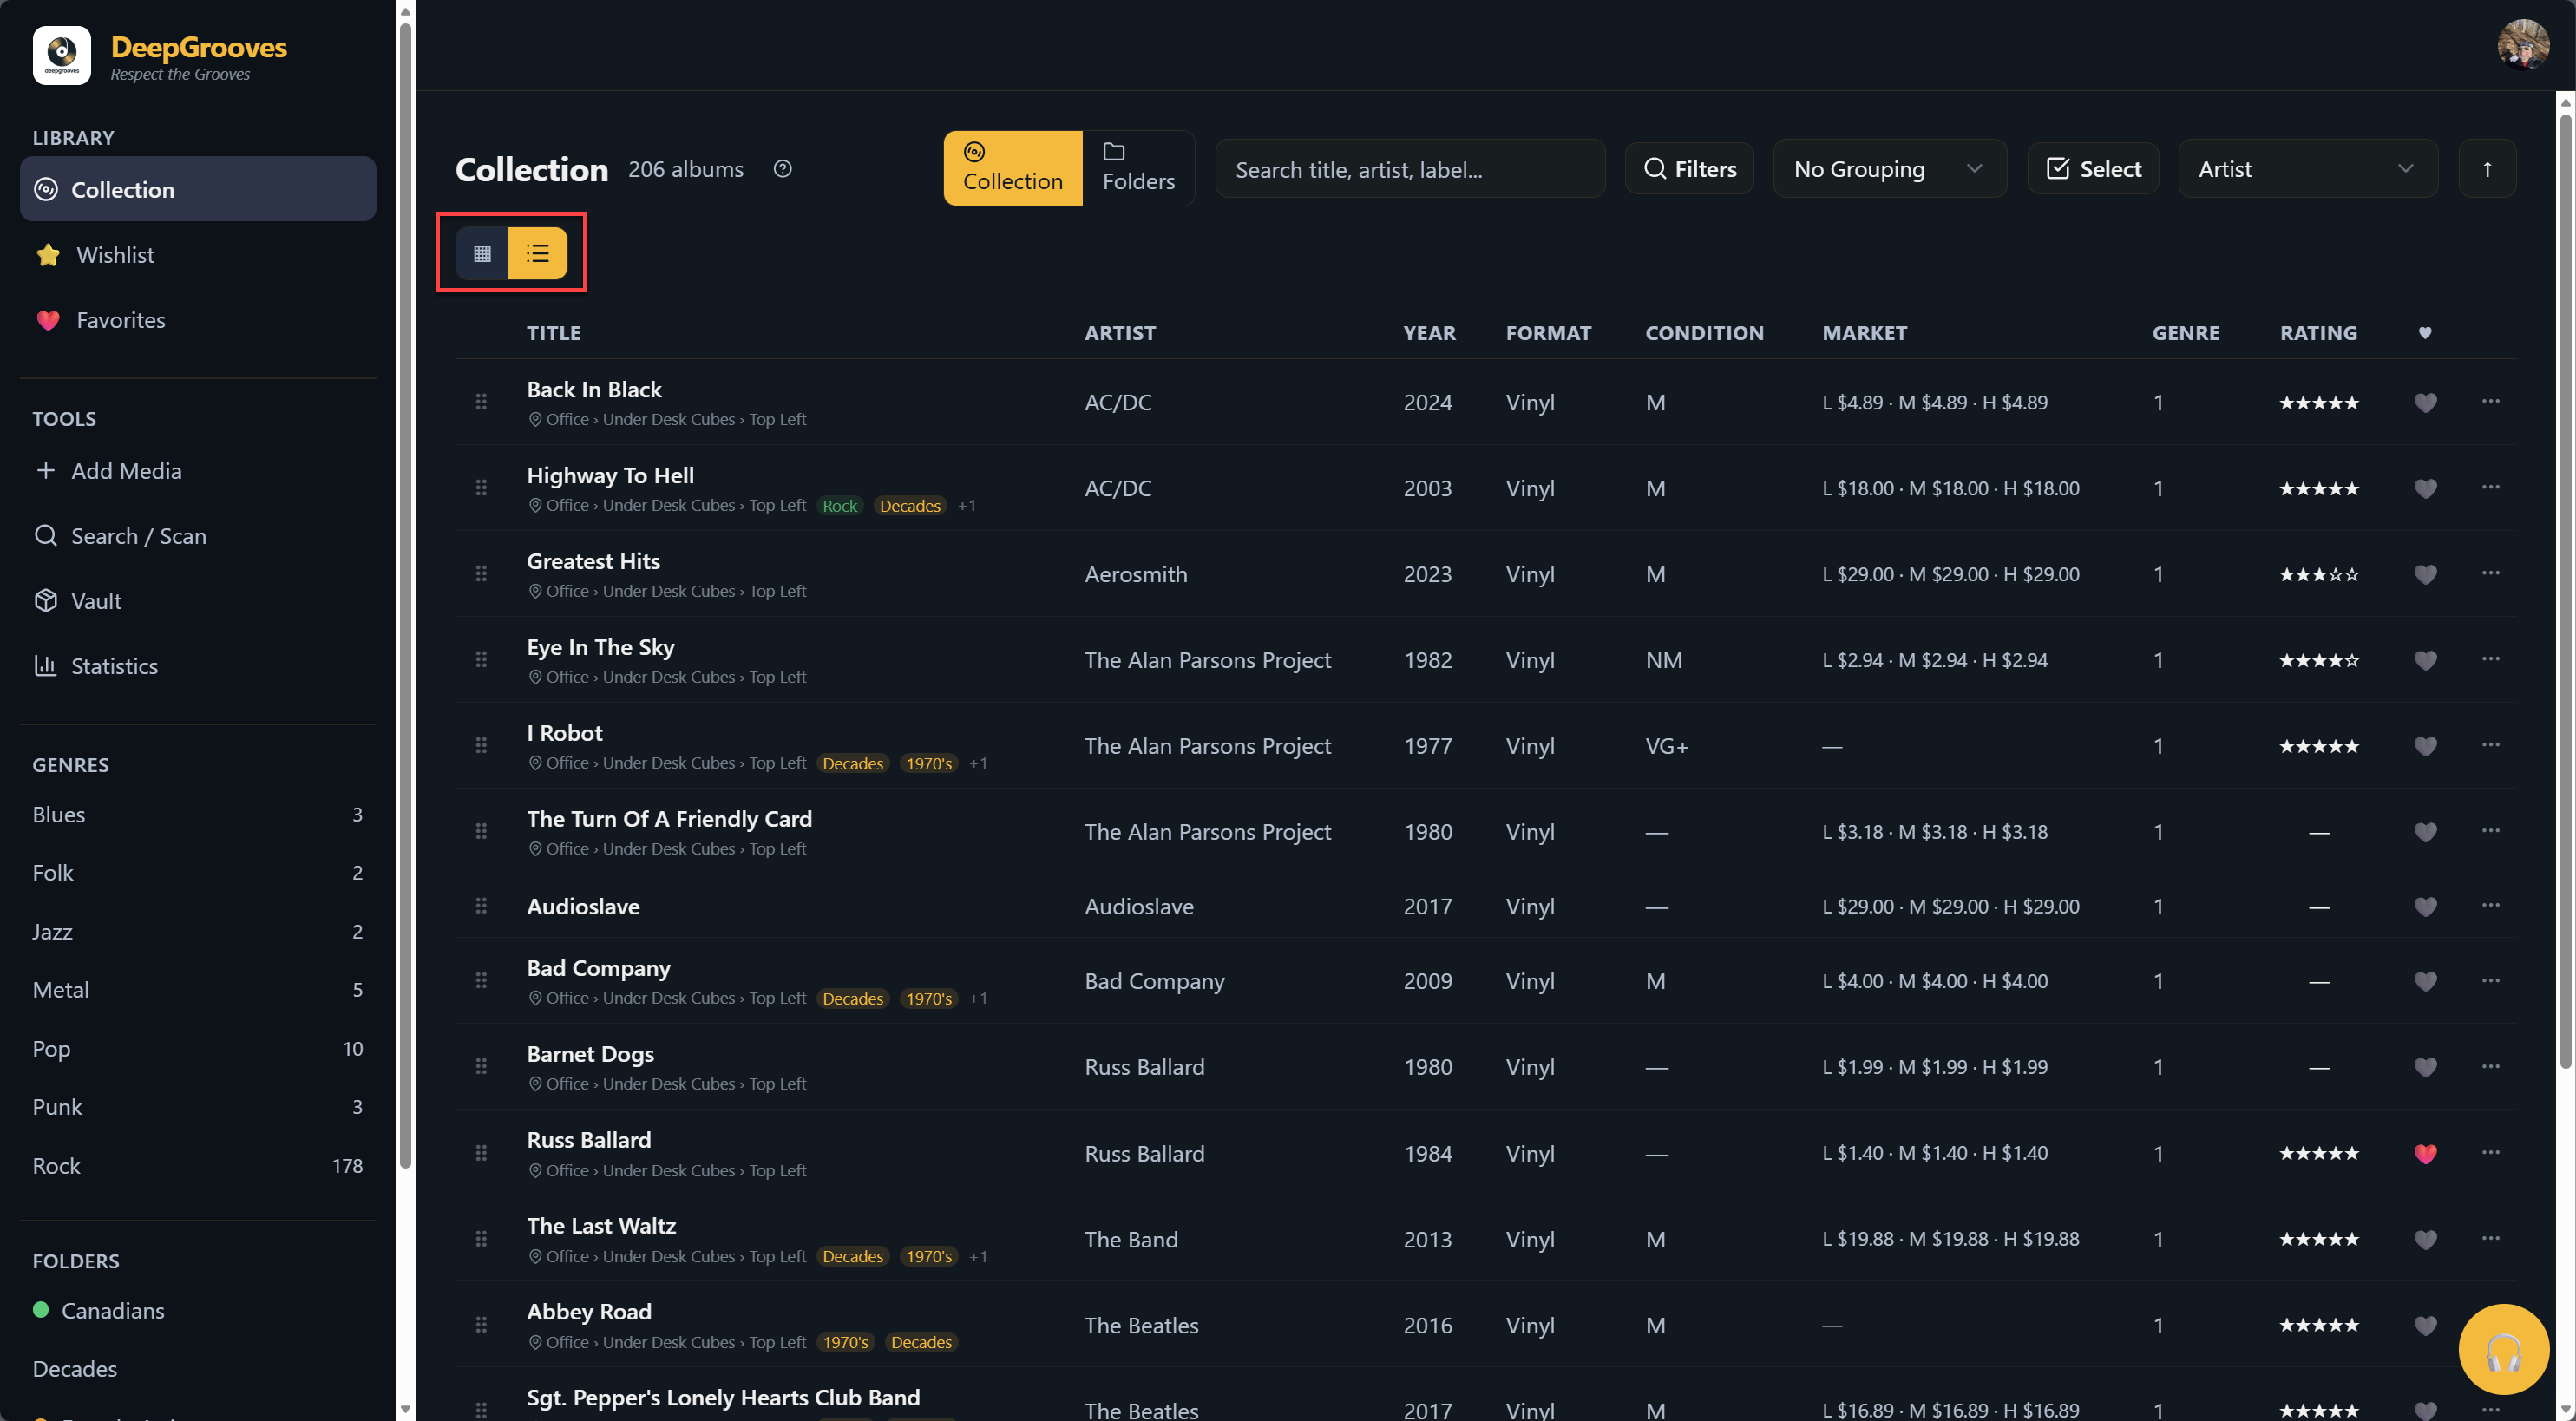Open the more options menu for I Robot
Viewport: 2576px width, 1421px height.
pyautogui.click(x=2490, y=745)
